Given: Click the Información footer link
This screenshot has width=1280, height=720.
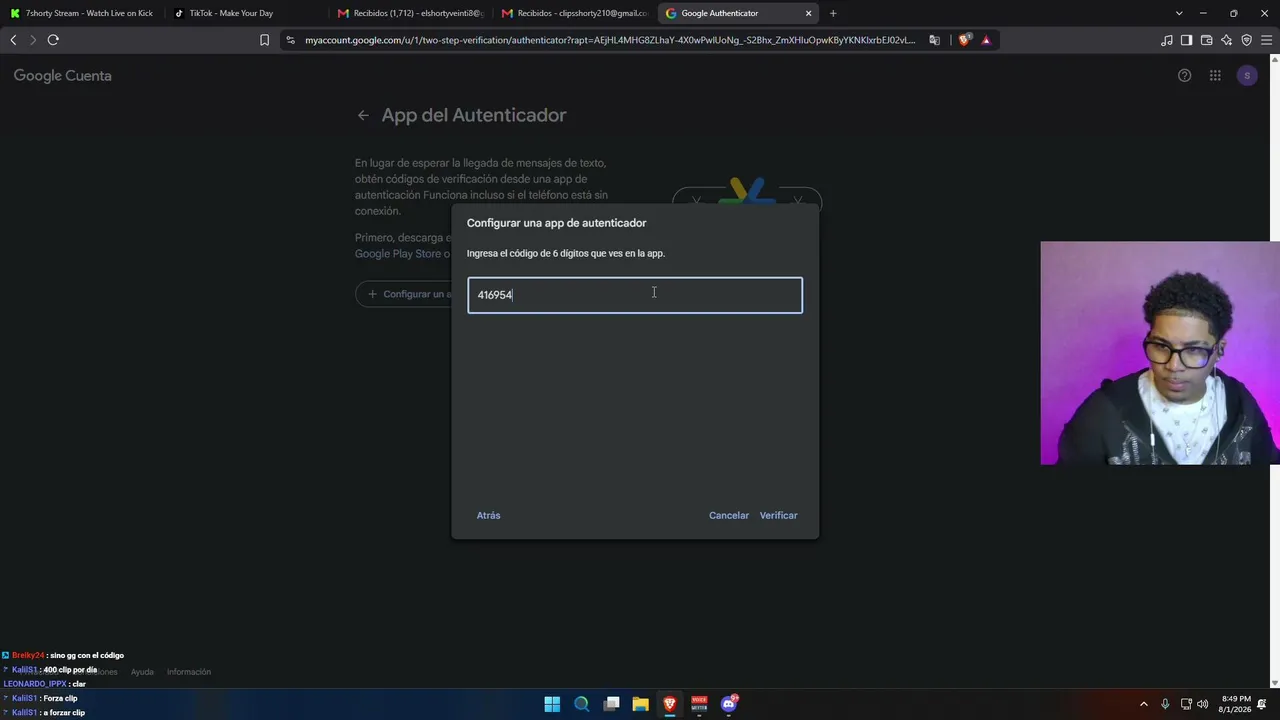Looking at the screenshot, I should (x=189, y=672).
